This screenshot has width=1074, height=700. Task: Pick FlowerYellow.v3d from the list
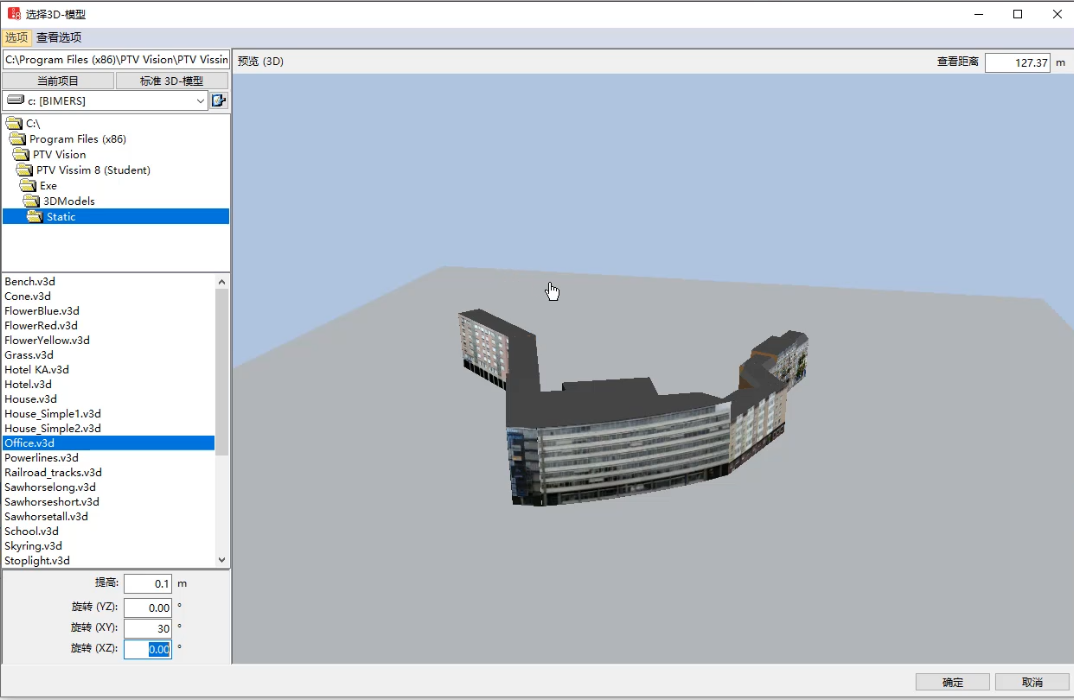coord(47,340)
